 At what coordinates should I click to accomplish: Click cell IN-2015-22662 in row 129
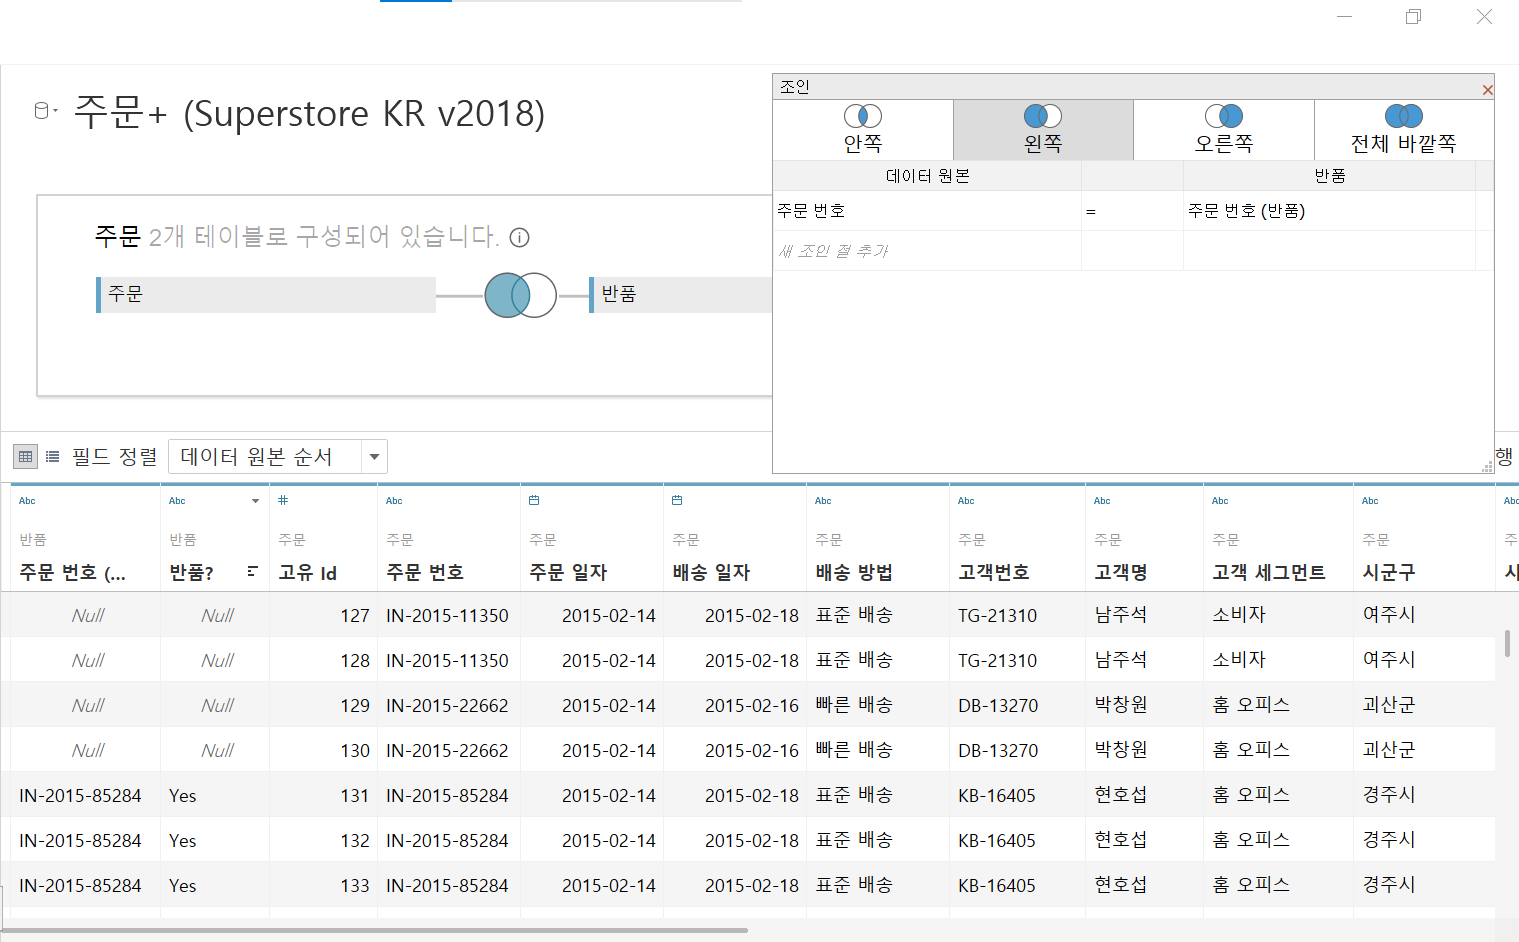click(447, 705)
